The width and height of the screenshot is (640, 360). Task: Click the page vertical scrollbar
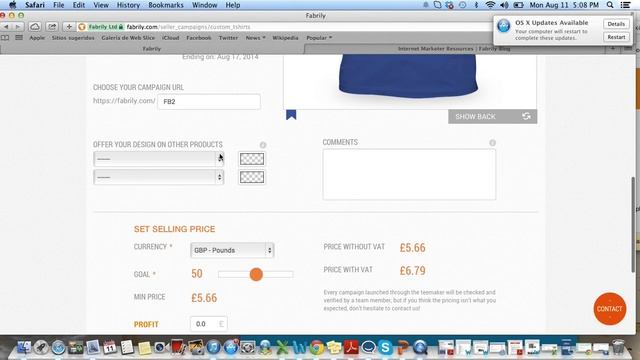pyautogui.click(x=633, y=224)
